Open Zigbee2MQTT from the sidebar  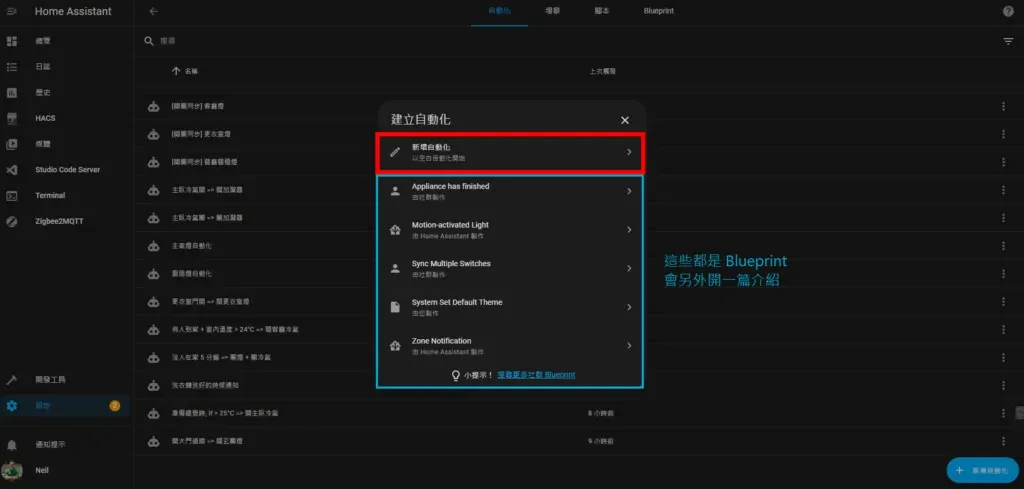58,221
